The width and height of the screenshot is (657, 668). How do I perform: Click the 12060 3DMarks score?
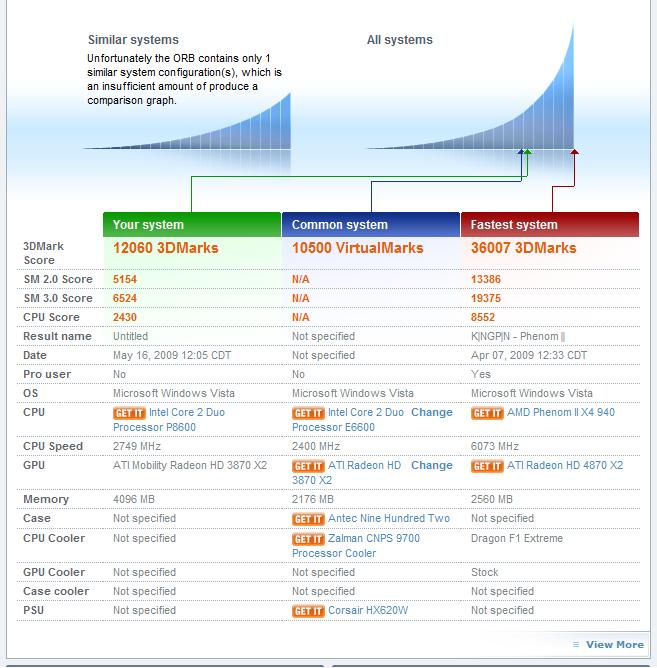[165, 248]
